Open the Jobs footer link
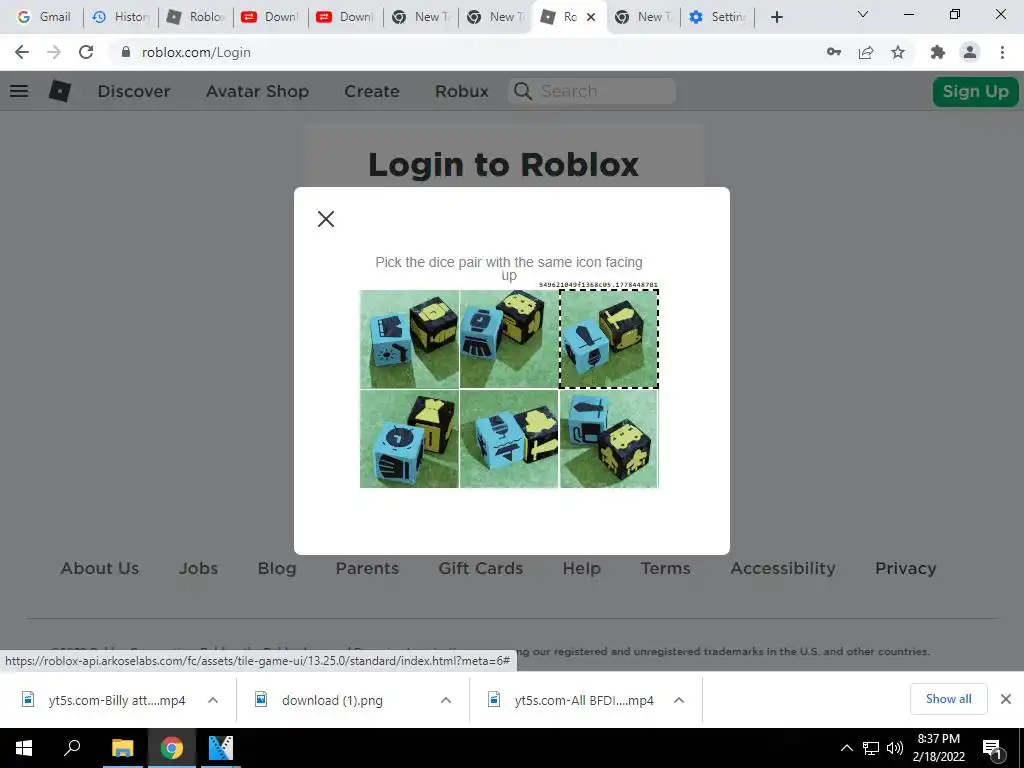The width and height of the screenshot is (1024, 768). pyautogui.click(x=198, y=568)
